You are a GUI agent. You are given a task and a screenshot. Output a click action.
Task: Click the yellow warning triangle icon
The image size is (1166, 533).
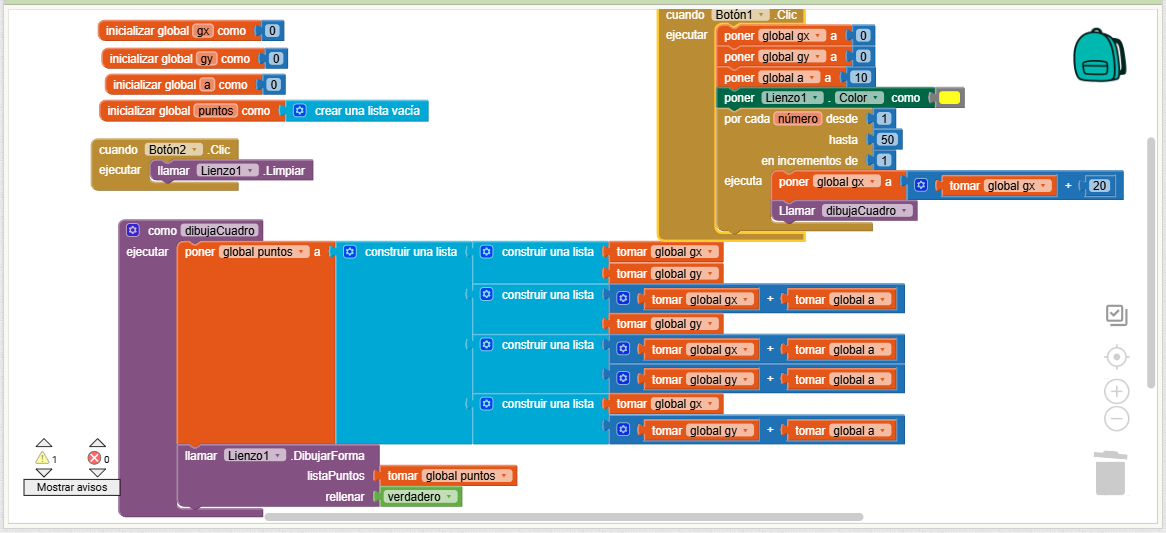click(x=42, y=458)
